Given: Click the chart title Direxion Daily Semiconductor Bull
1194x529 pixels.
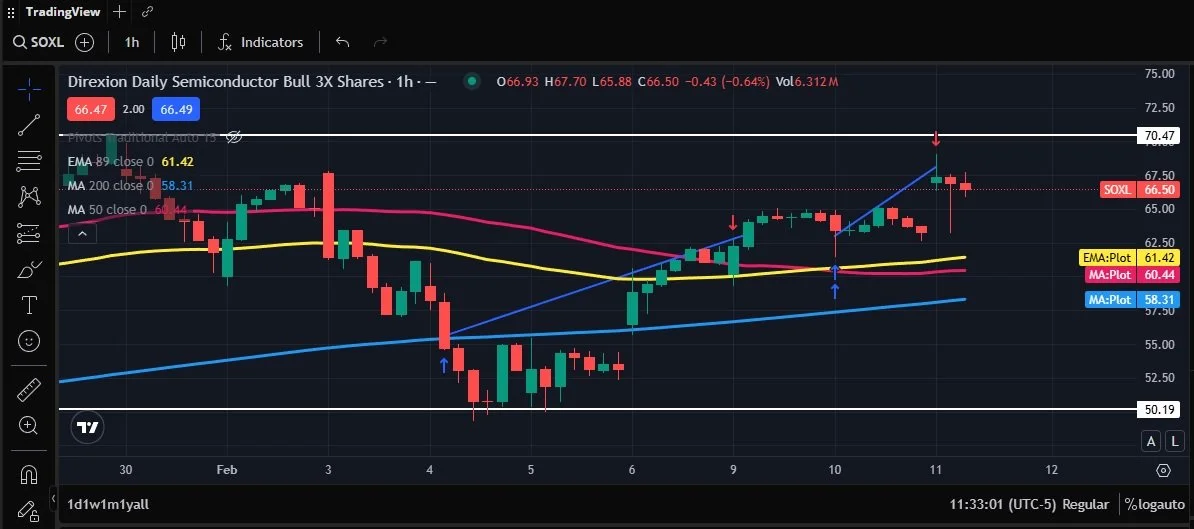Looking at the screenshot, I should tap(225, 81).
